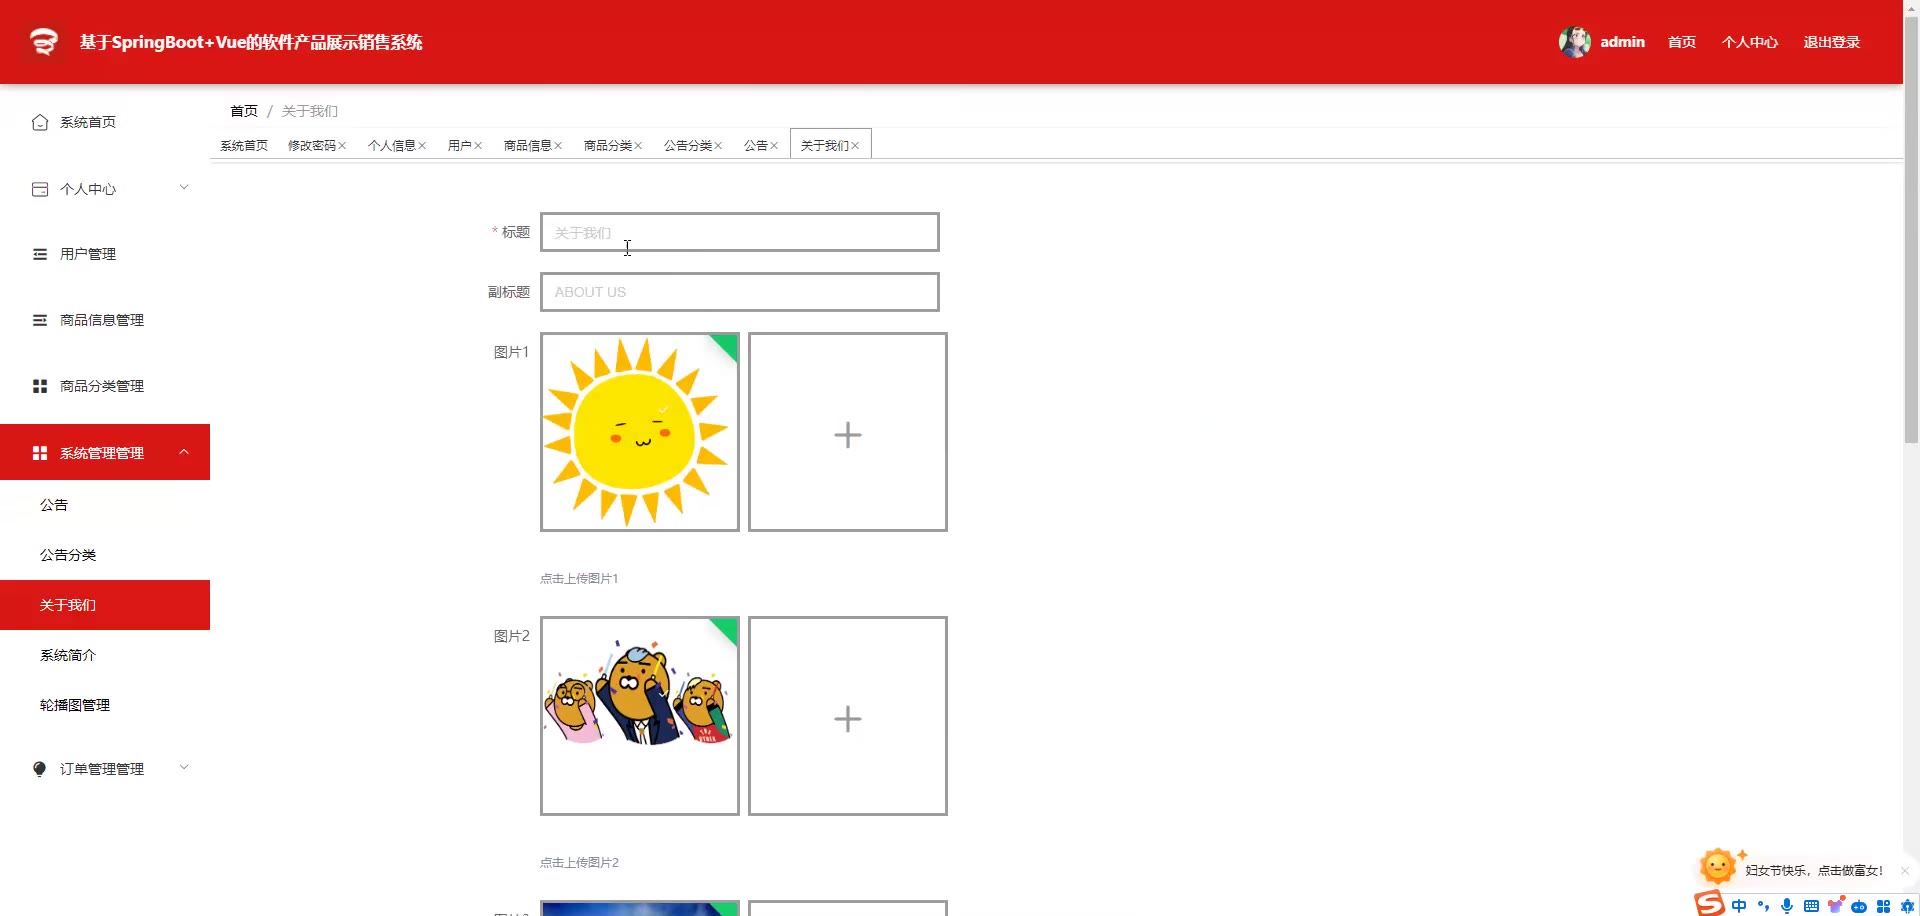Close the 公告分类 tab

coord(718,146)
